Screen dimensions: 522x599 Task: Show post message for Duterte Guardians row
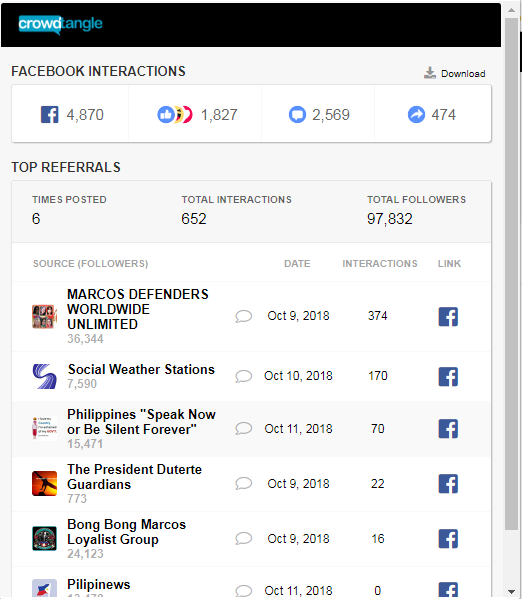[243, 484]
